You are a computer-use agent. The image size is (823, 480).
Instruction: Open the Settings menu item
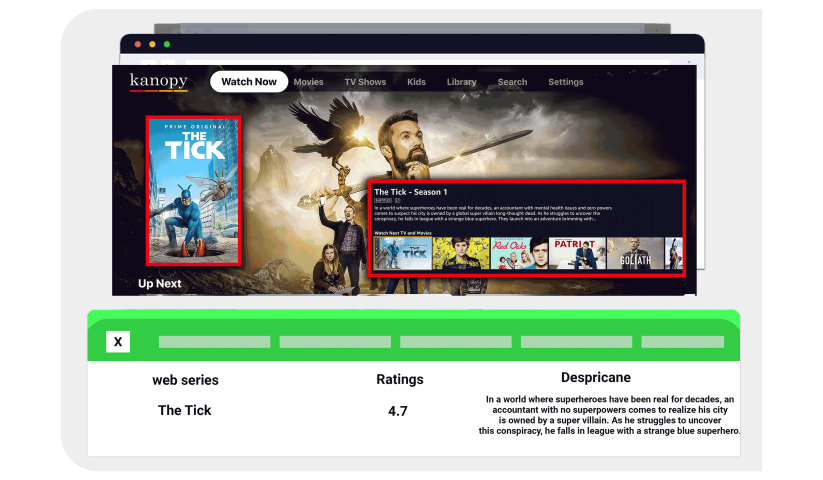(x=566, y=82)
